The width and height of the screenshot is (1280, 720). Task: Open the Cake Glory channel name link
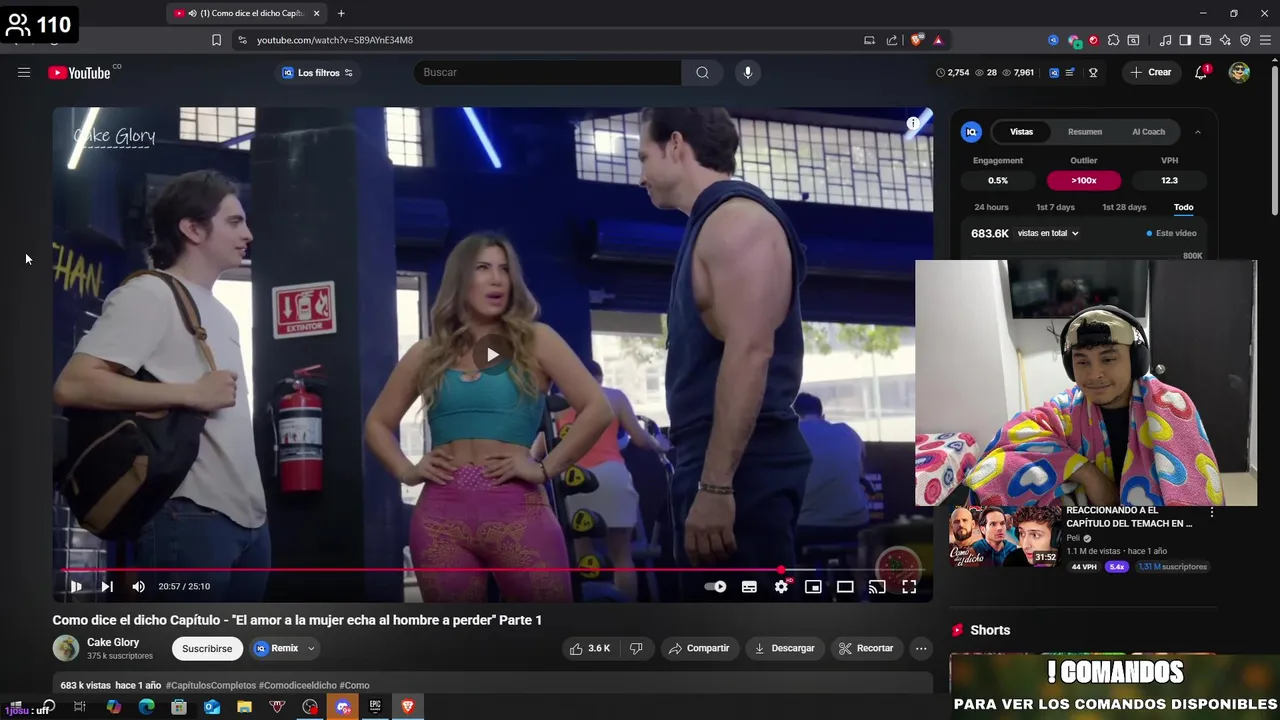coord(113,642)
